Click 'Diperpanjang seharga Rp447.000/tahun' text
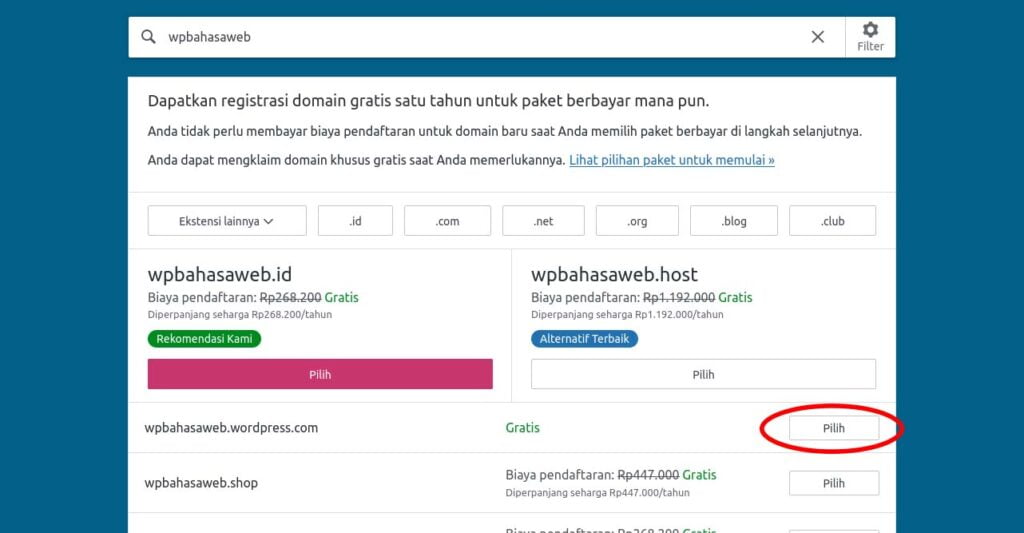 [x=598, y=493]
